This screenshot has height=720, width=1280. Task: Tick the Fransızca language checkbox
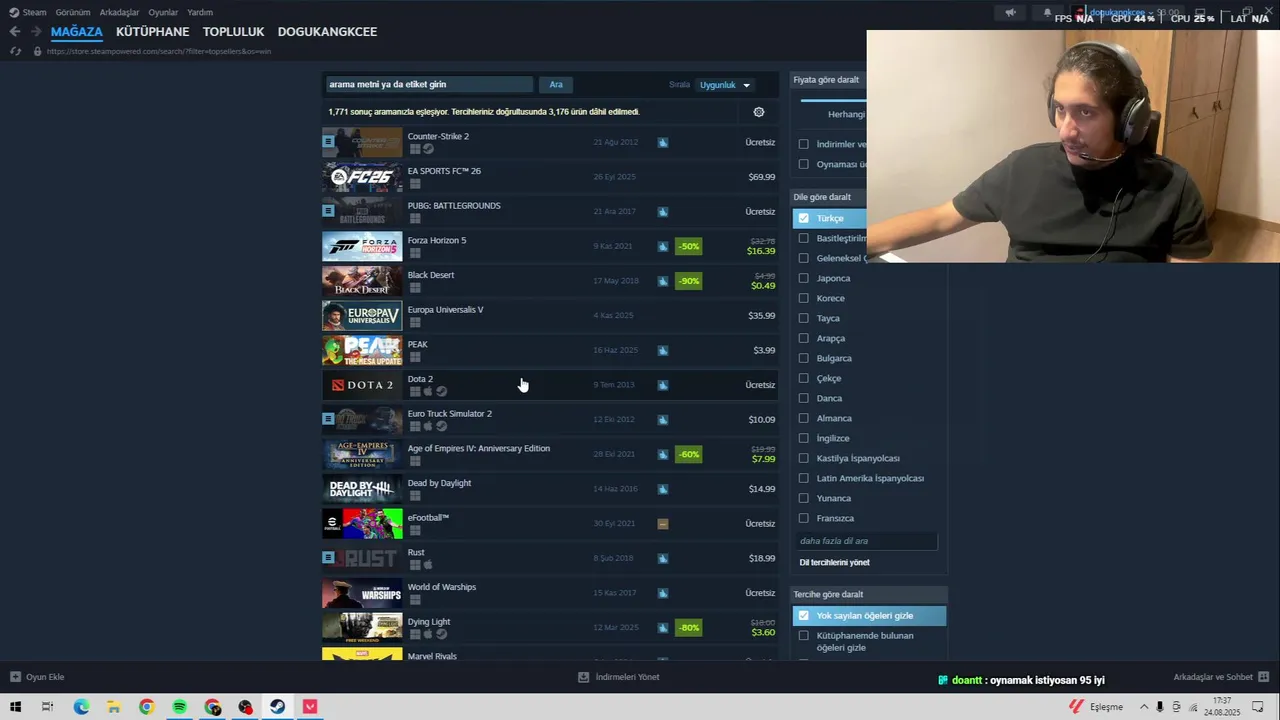(803, 518)
